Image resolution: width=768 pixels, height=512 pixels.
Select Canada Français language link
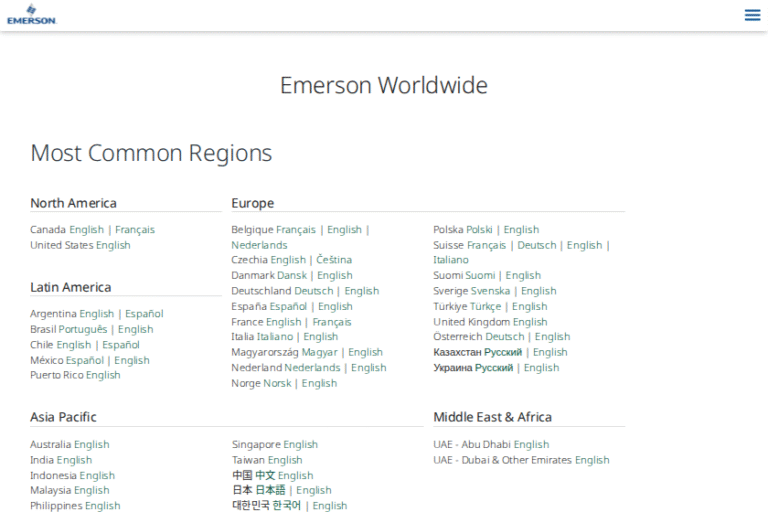coord(135,230)
